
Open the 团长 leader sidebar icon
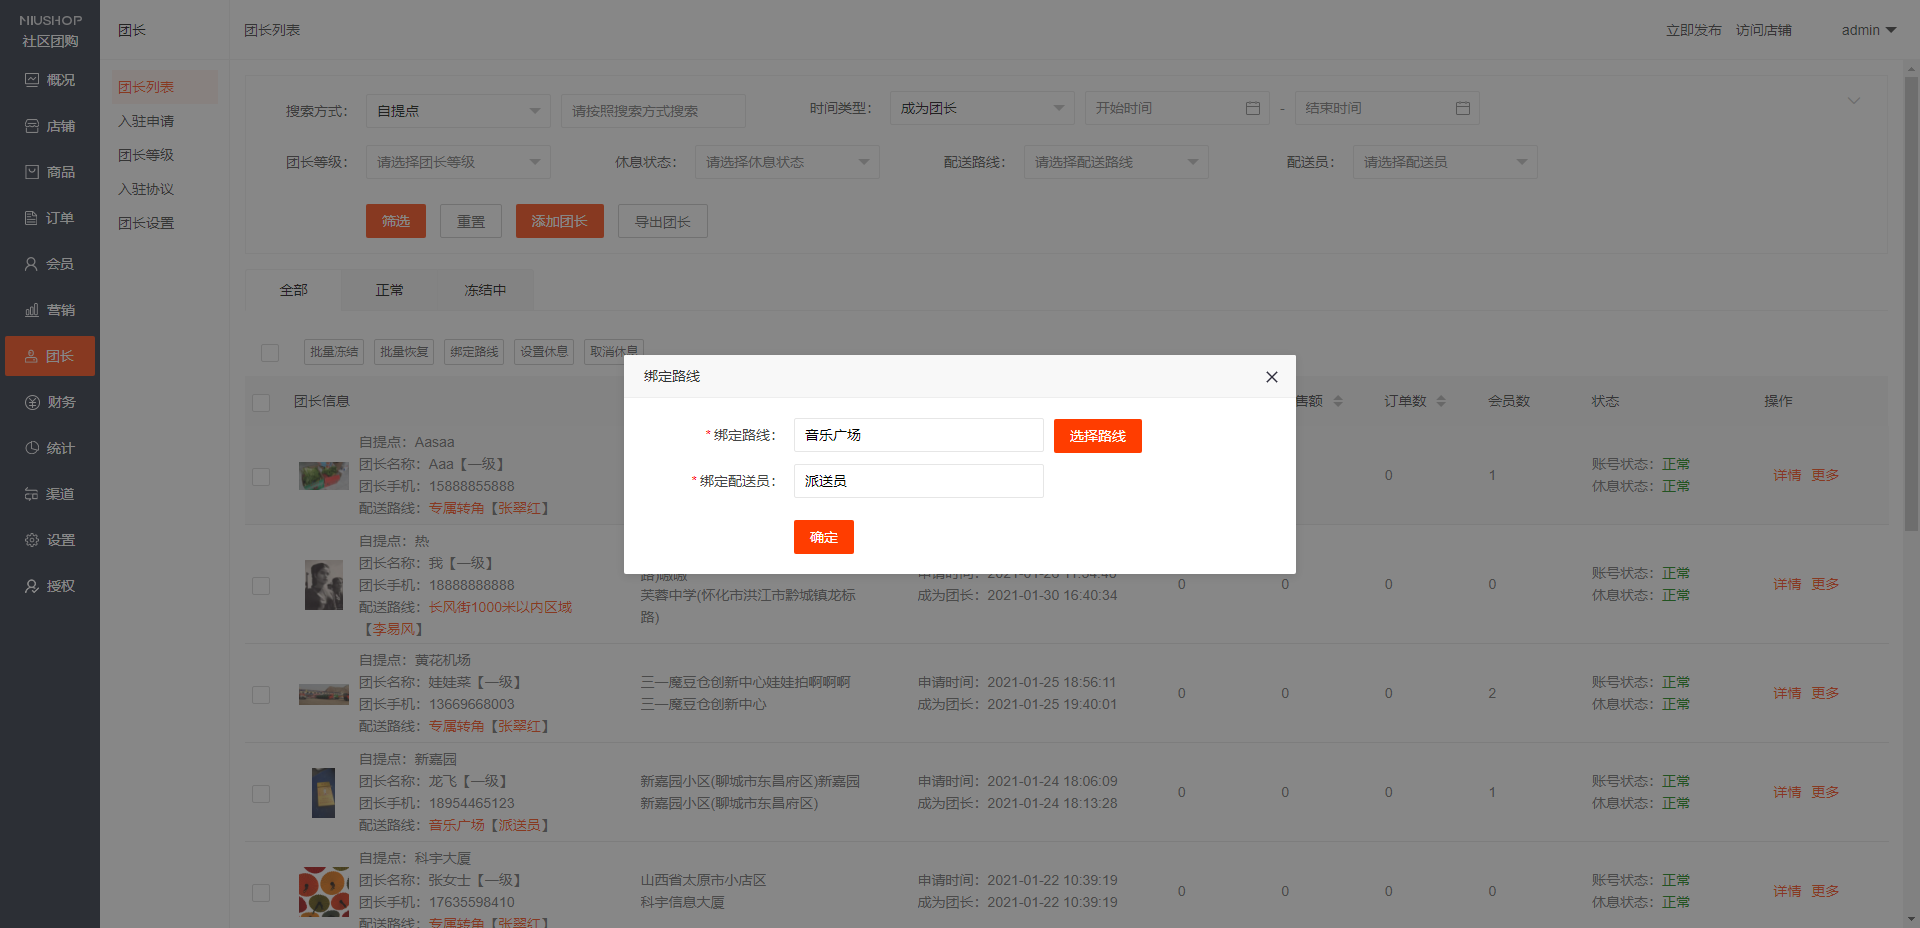coord(32,356)
